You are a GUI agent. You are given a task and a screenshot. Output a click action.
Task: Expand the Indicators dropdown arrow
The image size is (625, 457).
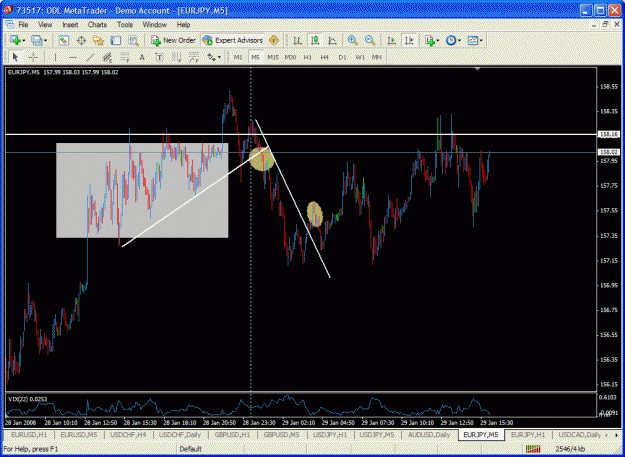(x=438, y=41)
